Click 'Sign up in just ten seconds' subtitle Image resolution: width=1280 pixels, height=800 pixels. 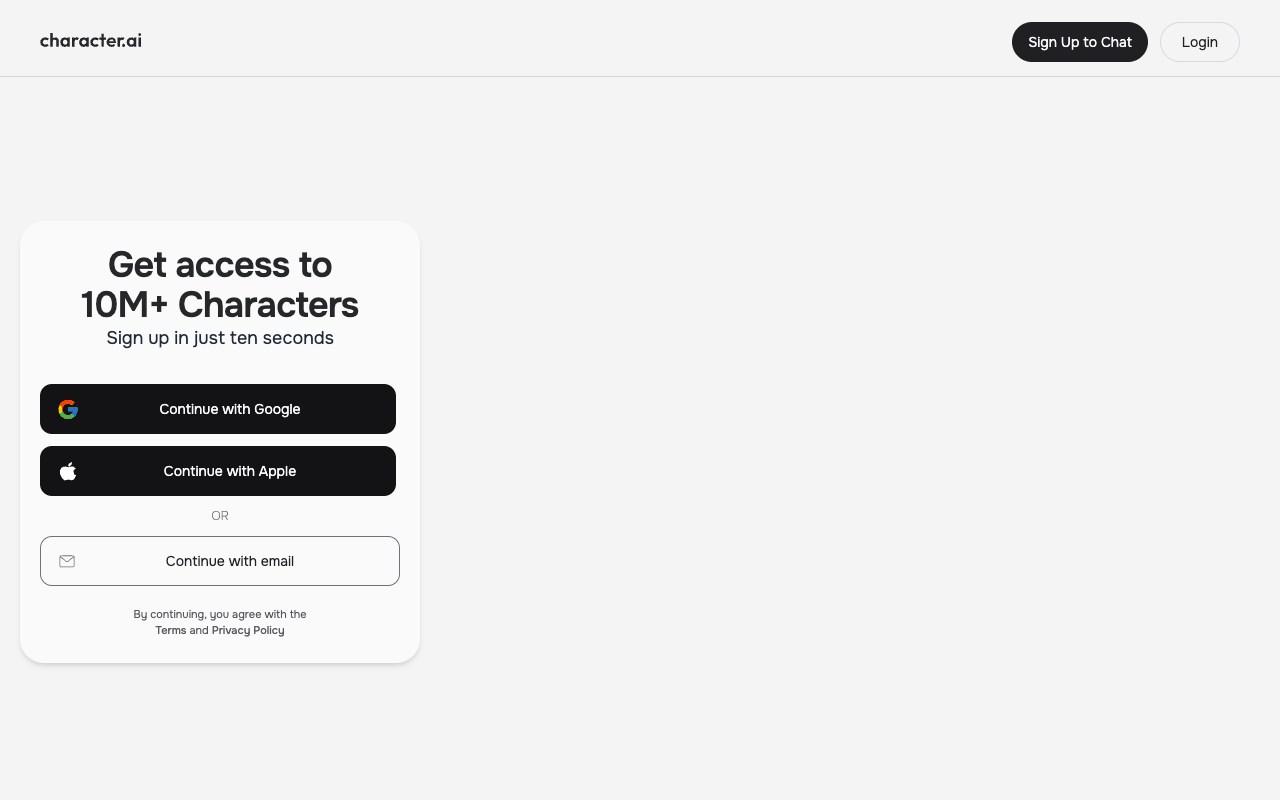(220, 338)
